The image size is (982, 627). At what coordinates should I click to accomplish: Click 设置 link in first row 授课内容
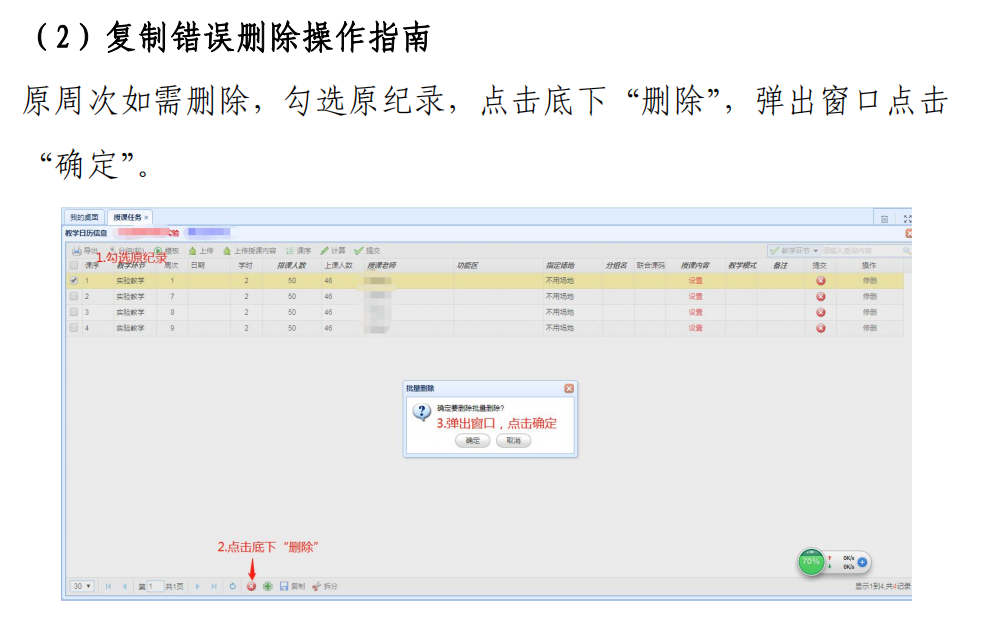coord(695,281)
